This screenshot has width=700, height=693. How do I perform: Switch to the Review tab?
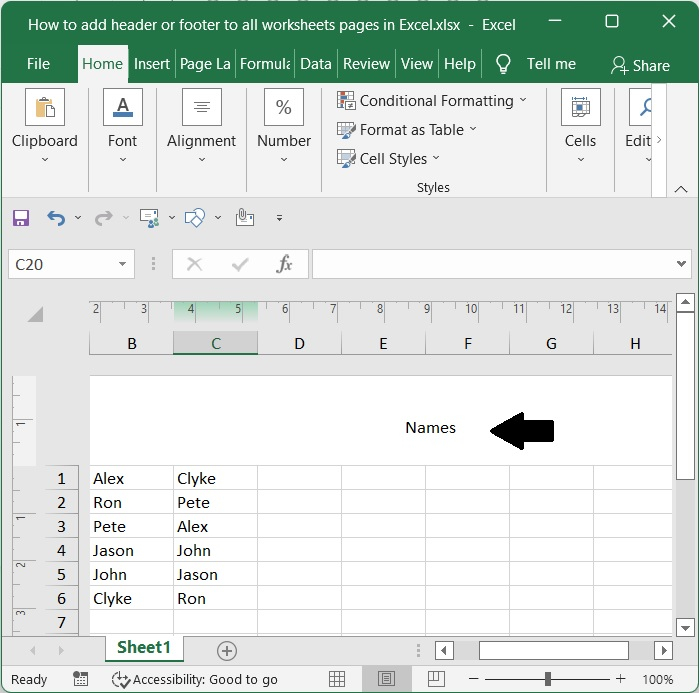(366, 64)
